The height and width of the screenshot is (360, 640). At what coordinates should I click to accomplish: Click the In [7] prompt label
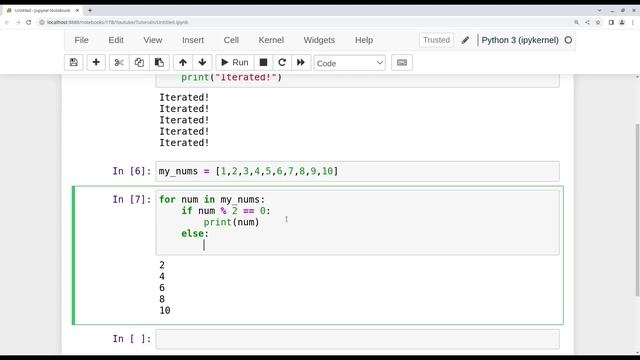[x=132, y=199]
